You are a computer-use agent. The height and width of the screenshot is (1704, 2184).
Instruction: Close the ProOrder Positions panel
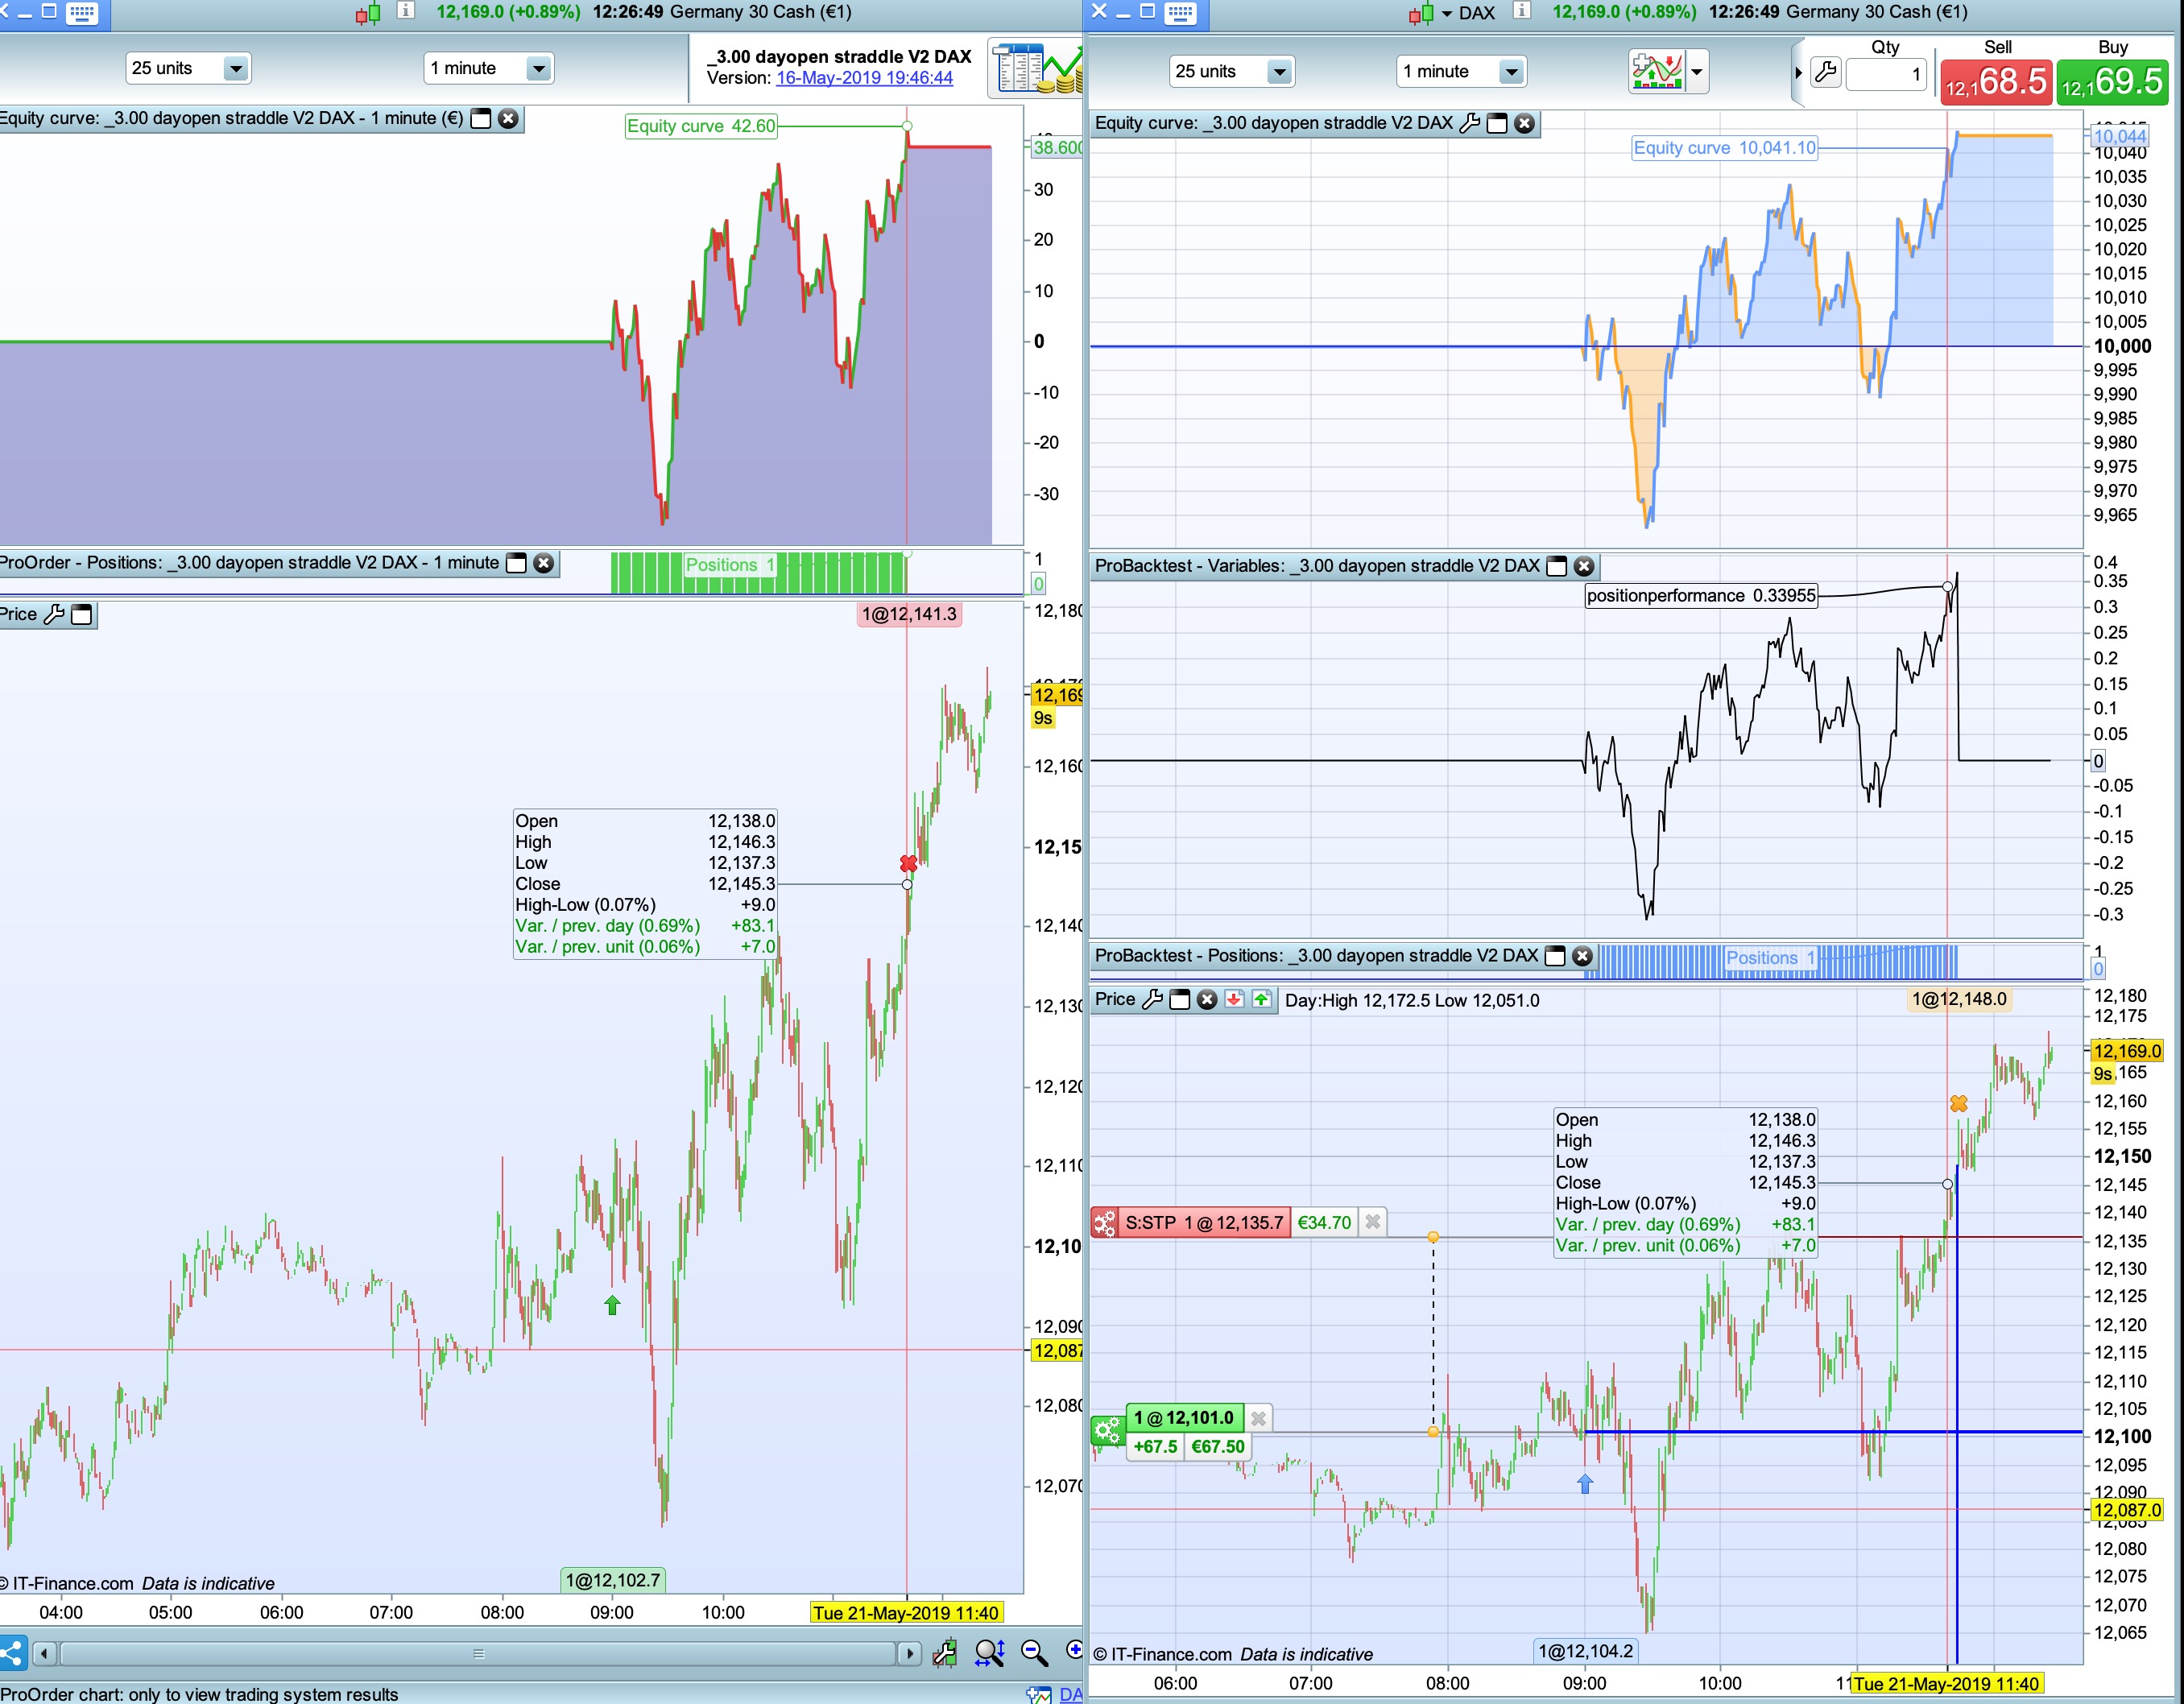(x=543, y=563)
